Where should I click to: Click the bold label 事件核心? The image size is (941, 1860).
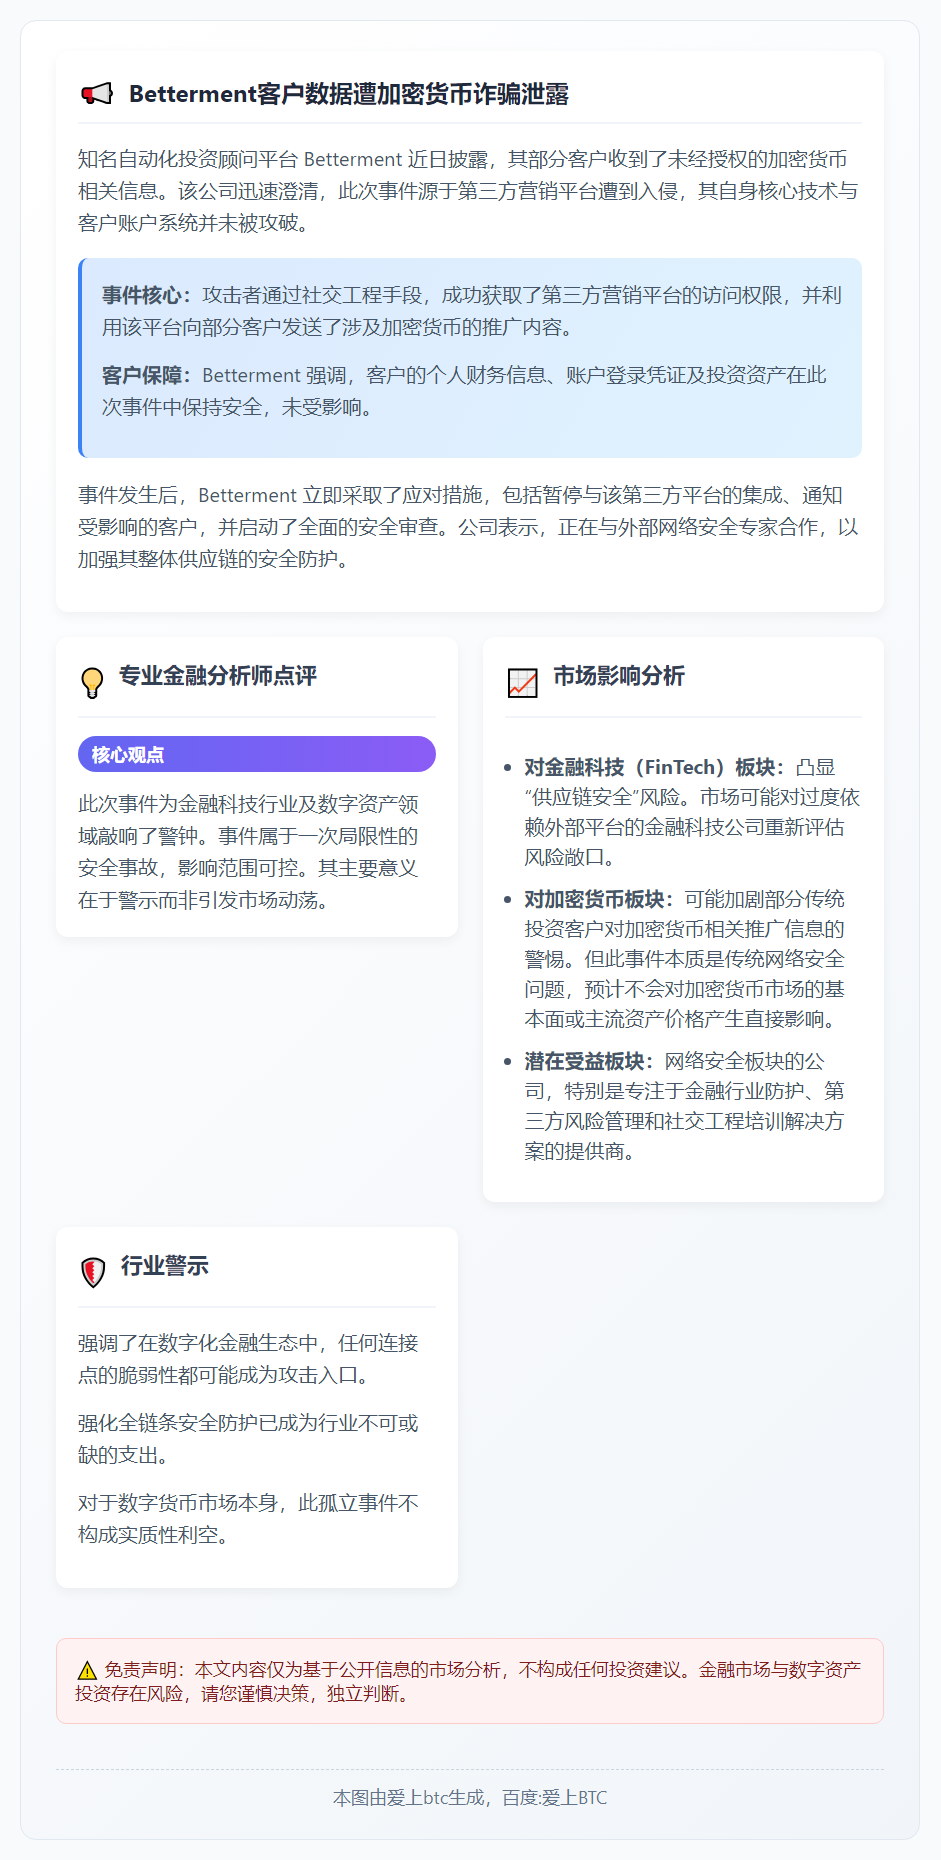tap(147, 295)
